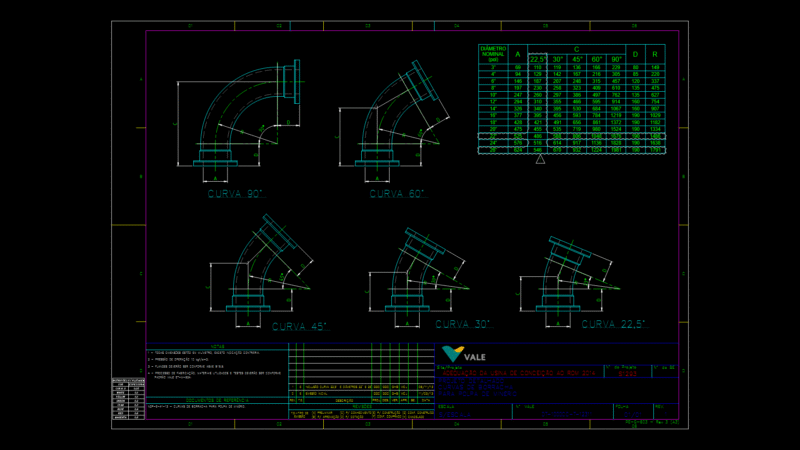Select the CURVA 90° drawing label
Viewport: 800px width, 450px height.
tap(235, 194)
